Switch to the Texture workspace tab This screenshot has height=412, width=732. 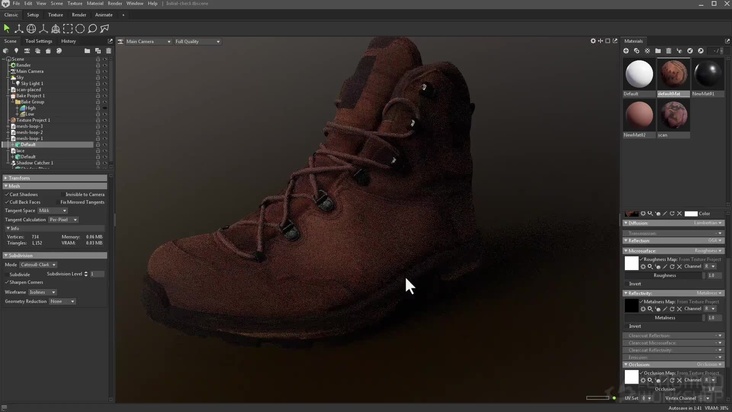[x=55, y=15]
